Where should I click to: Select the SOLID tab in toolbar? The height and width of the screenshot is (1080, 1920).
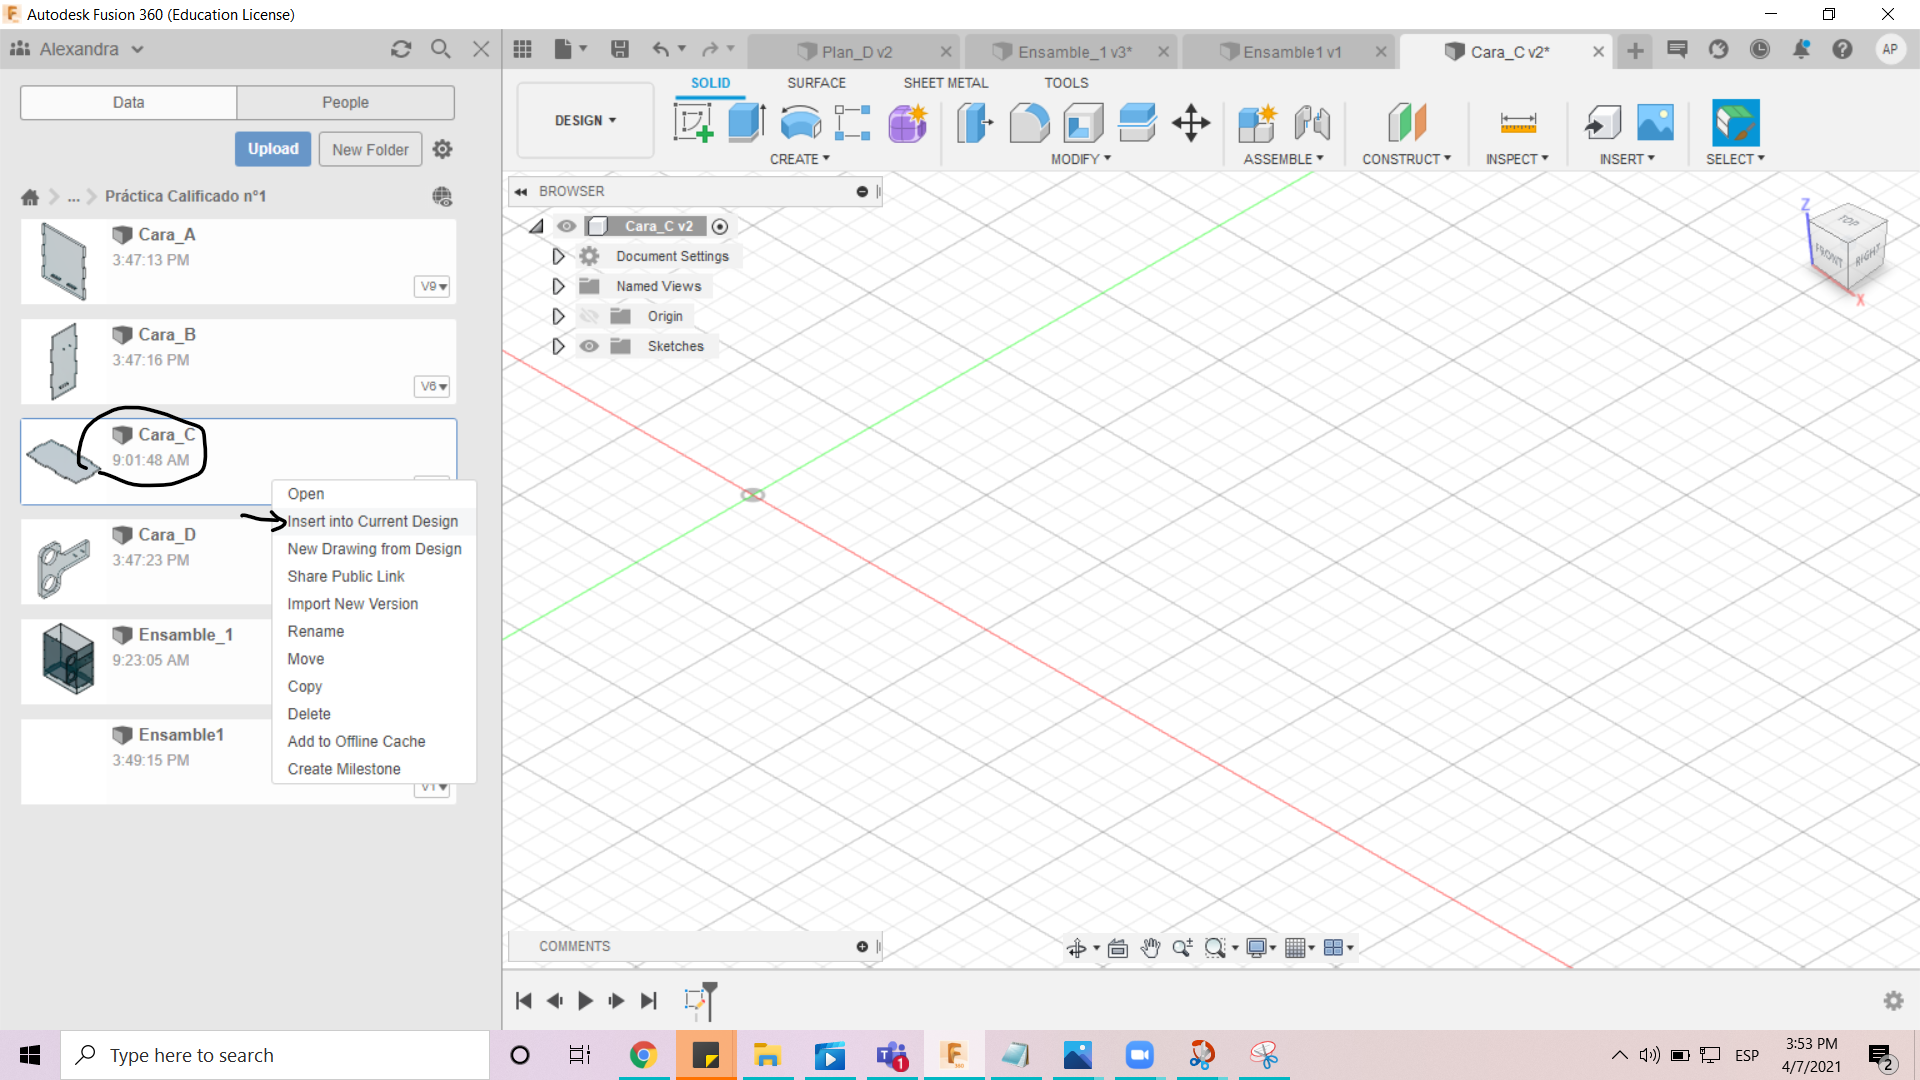tap(711, 82)
